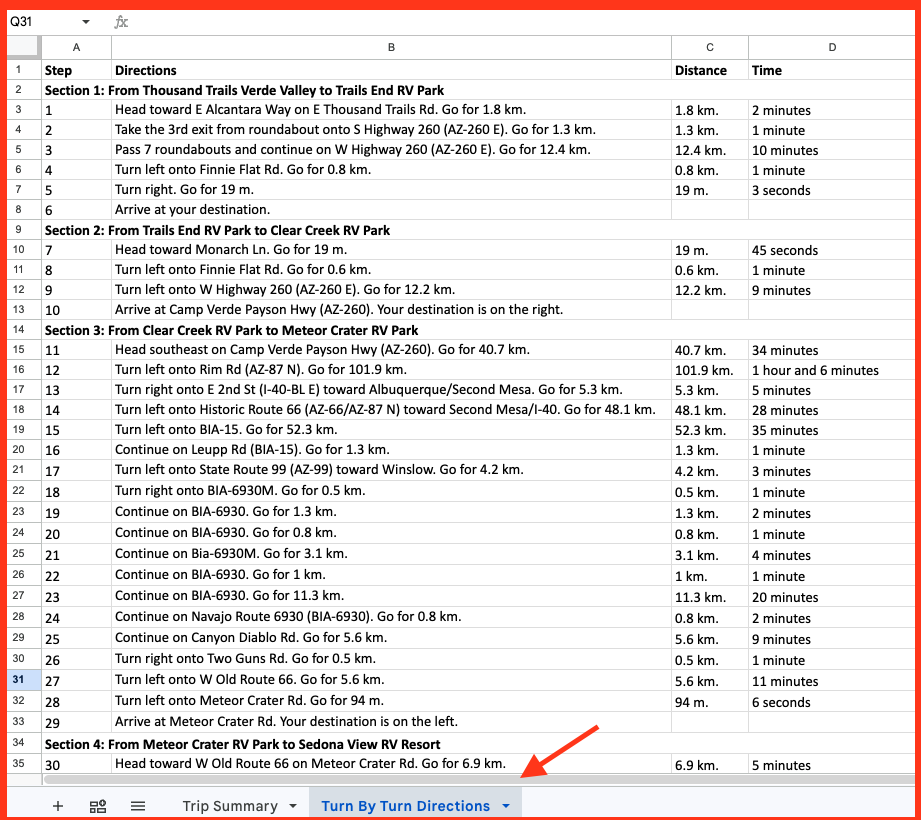Select column B header
Screen dimensions: 921x820
(x=391, y=47)
